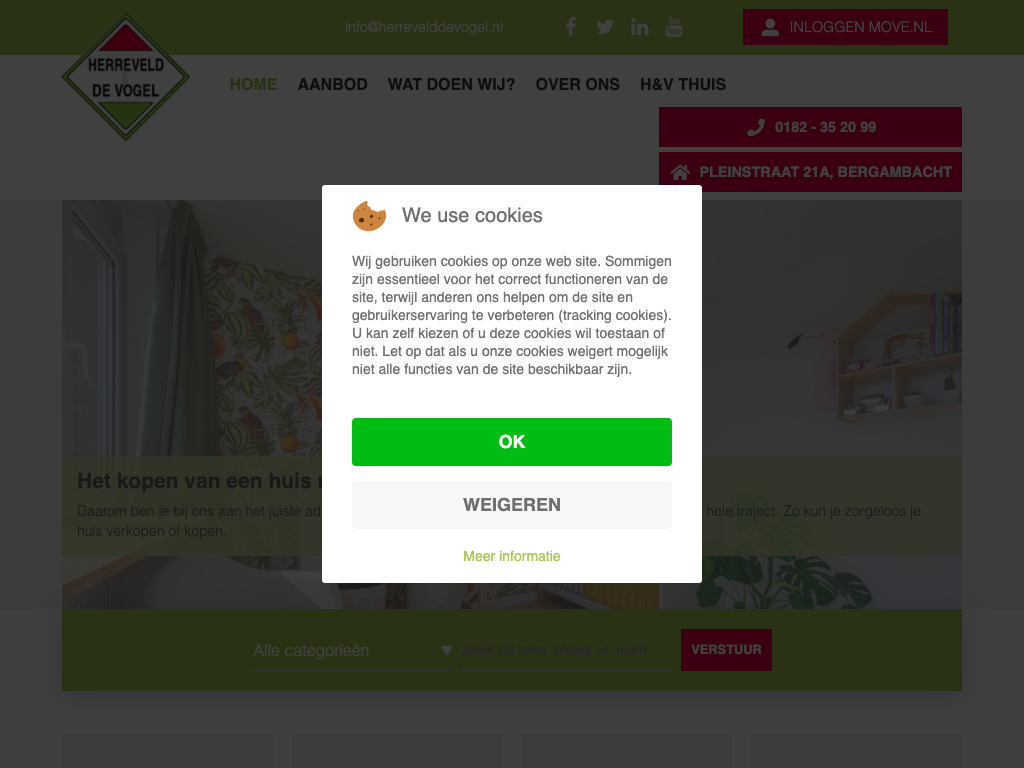
Task: Accept cookies with the green OK button
Action: click(512, 442)
